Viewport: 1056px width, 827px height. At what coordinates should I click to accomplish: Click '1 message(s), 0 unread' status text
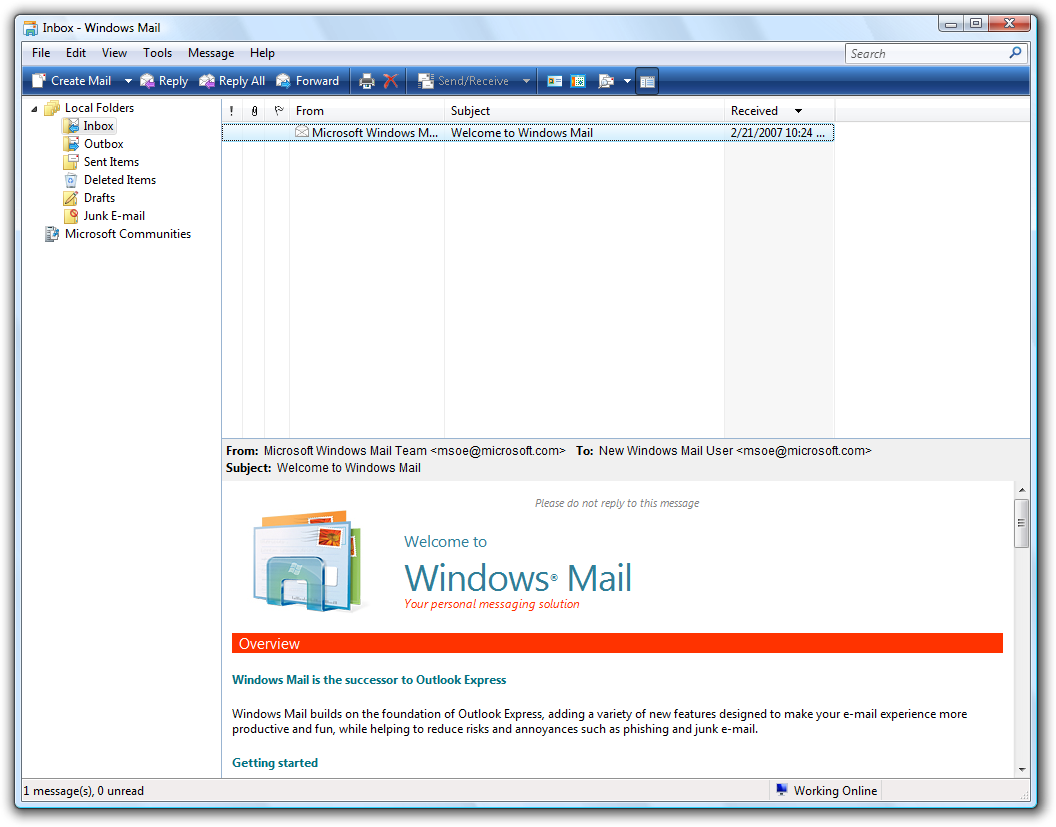coord(84,791)
